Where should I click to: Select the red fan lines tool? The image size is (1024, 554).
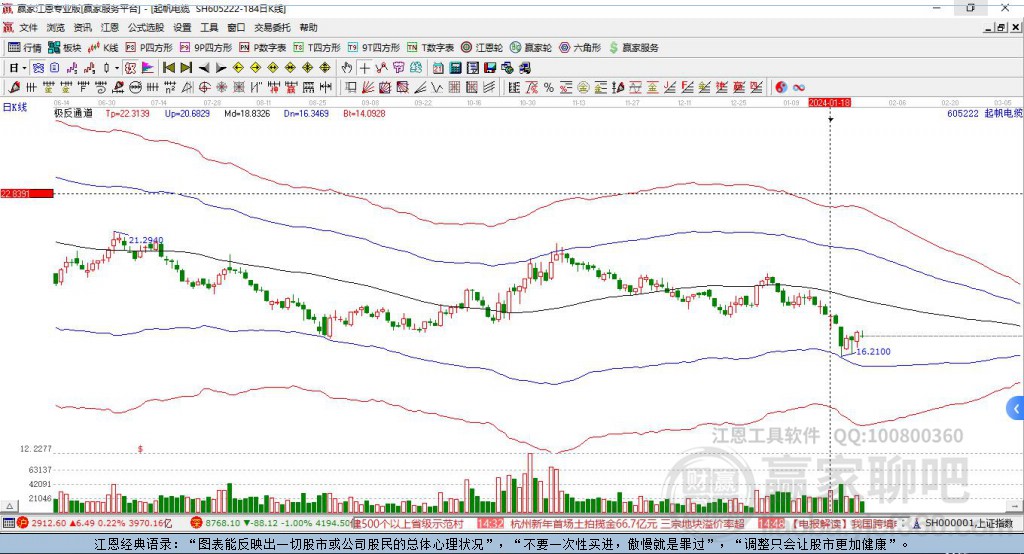368,88
